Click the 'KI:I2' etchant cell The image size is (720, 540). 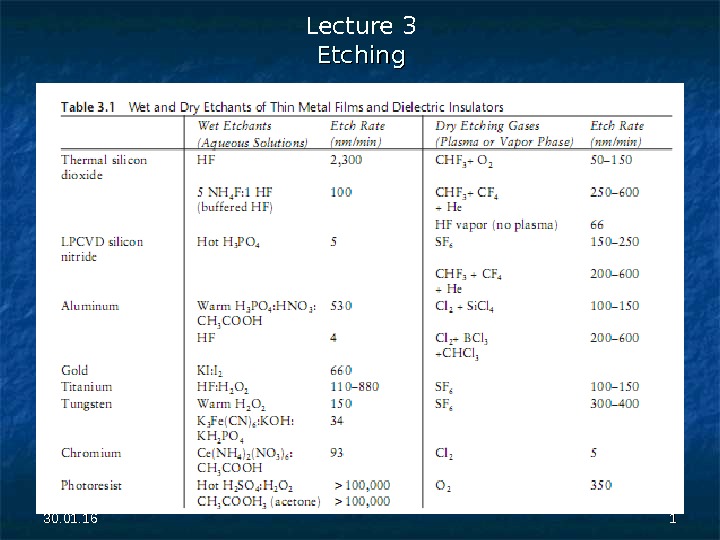pos(210,371)
